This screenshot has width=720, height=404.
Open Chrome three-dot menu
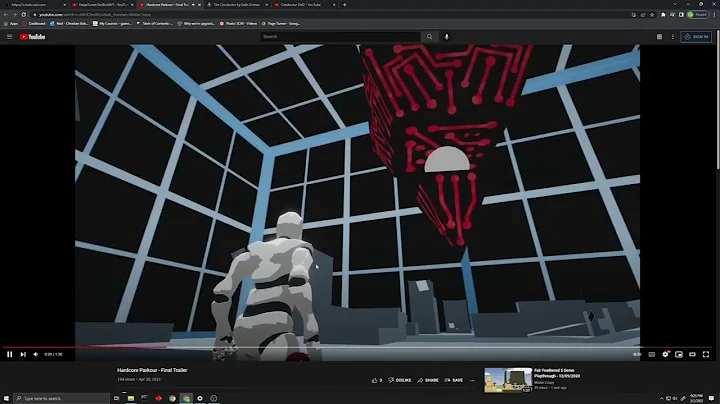pos(714,15)
